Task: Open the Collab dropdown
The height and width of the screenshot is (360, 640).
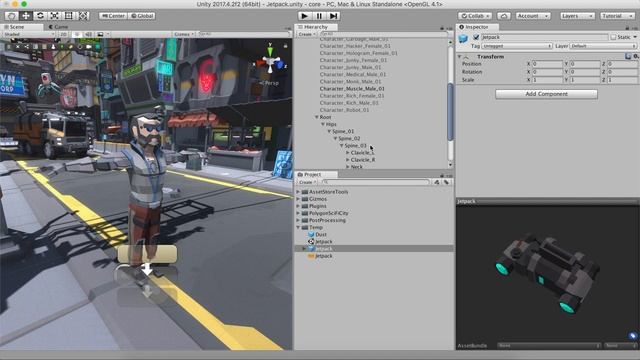Action: click(475, 16)
